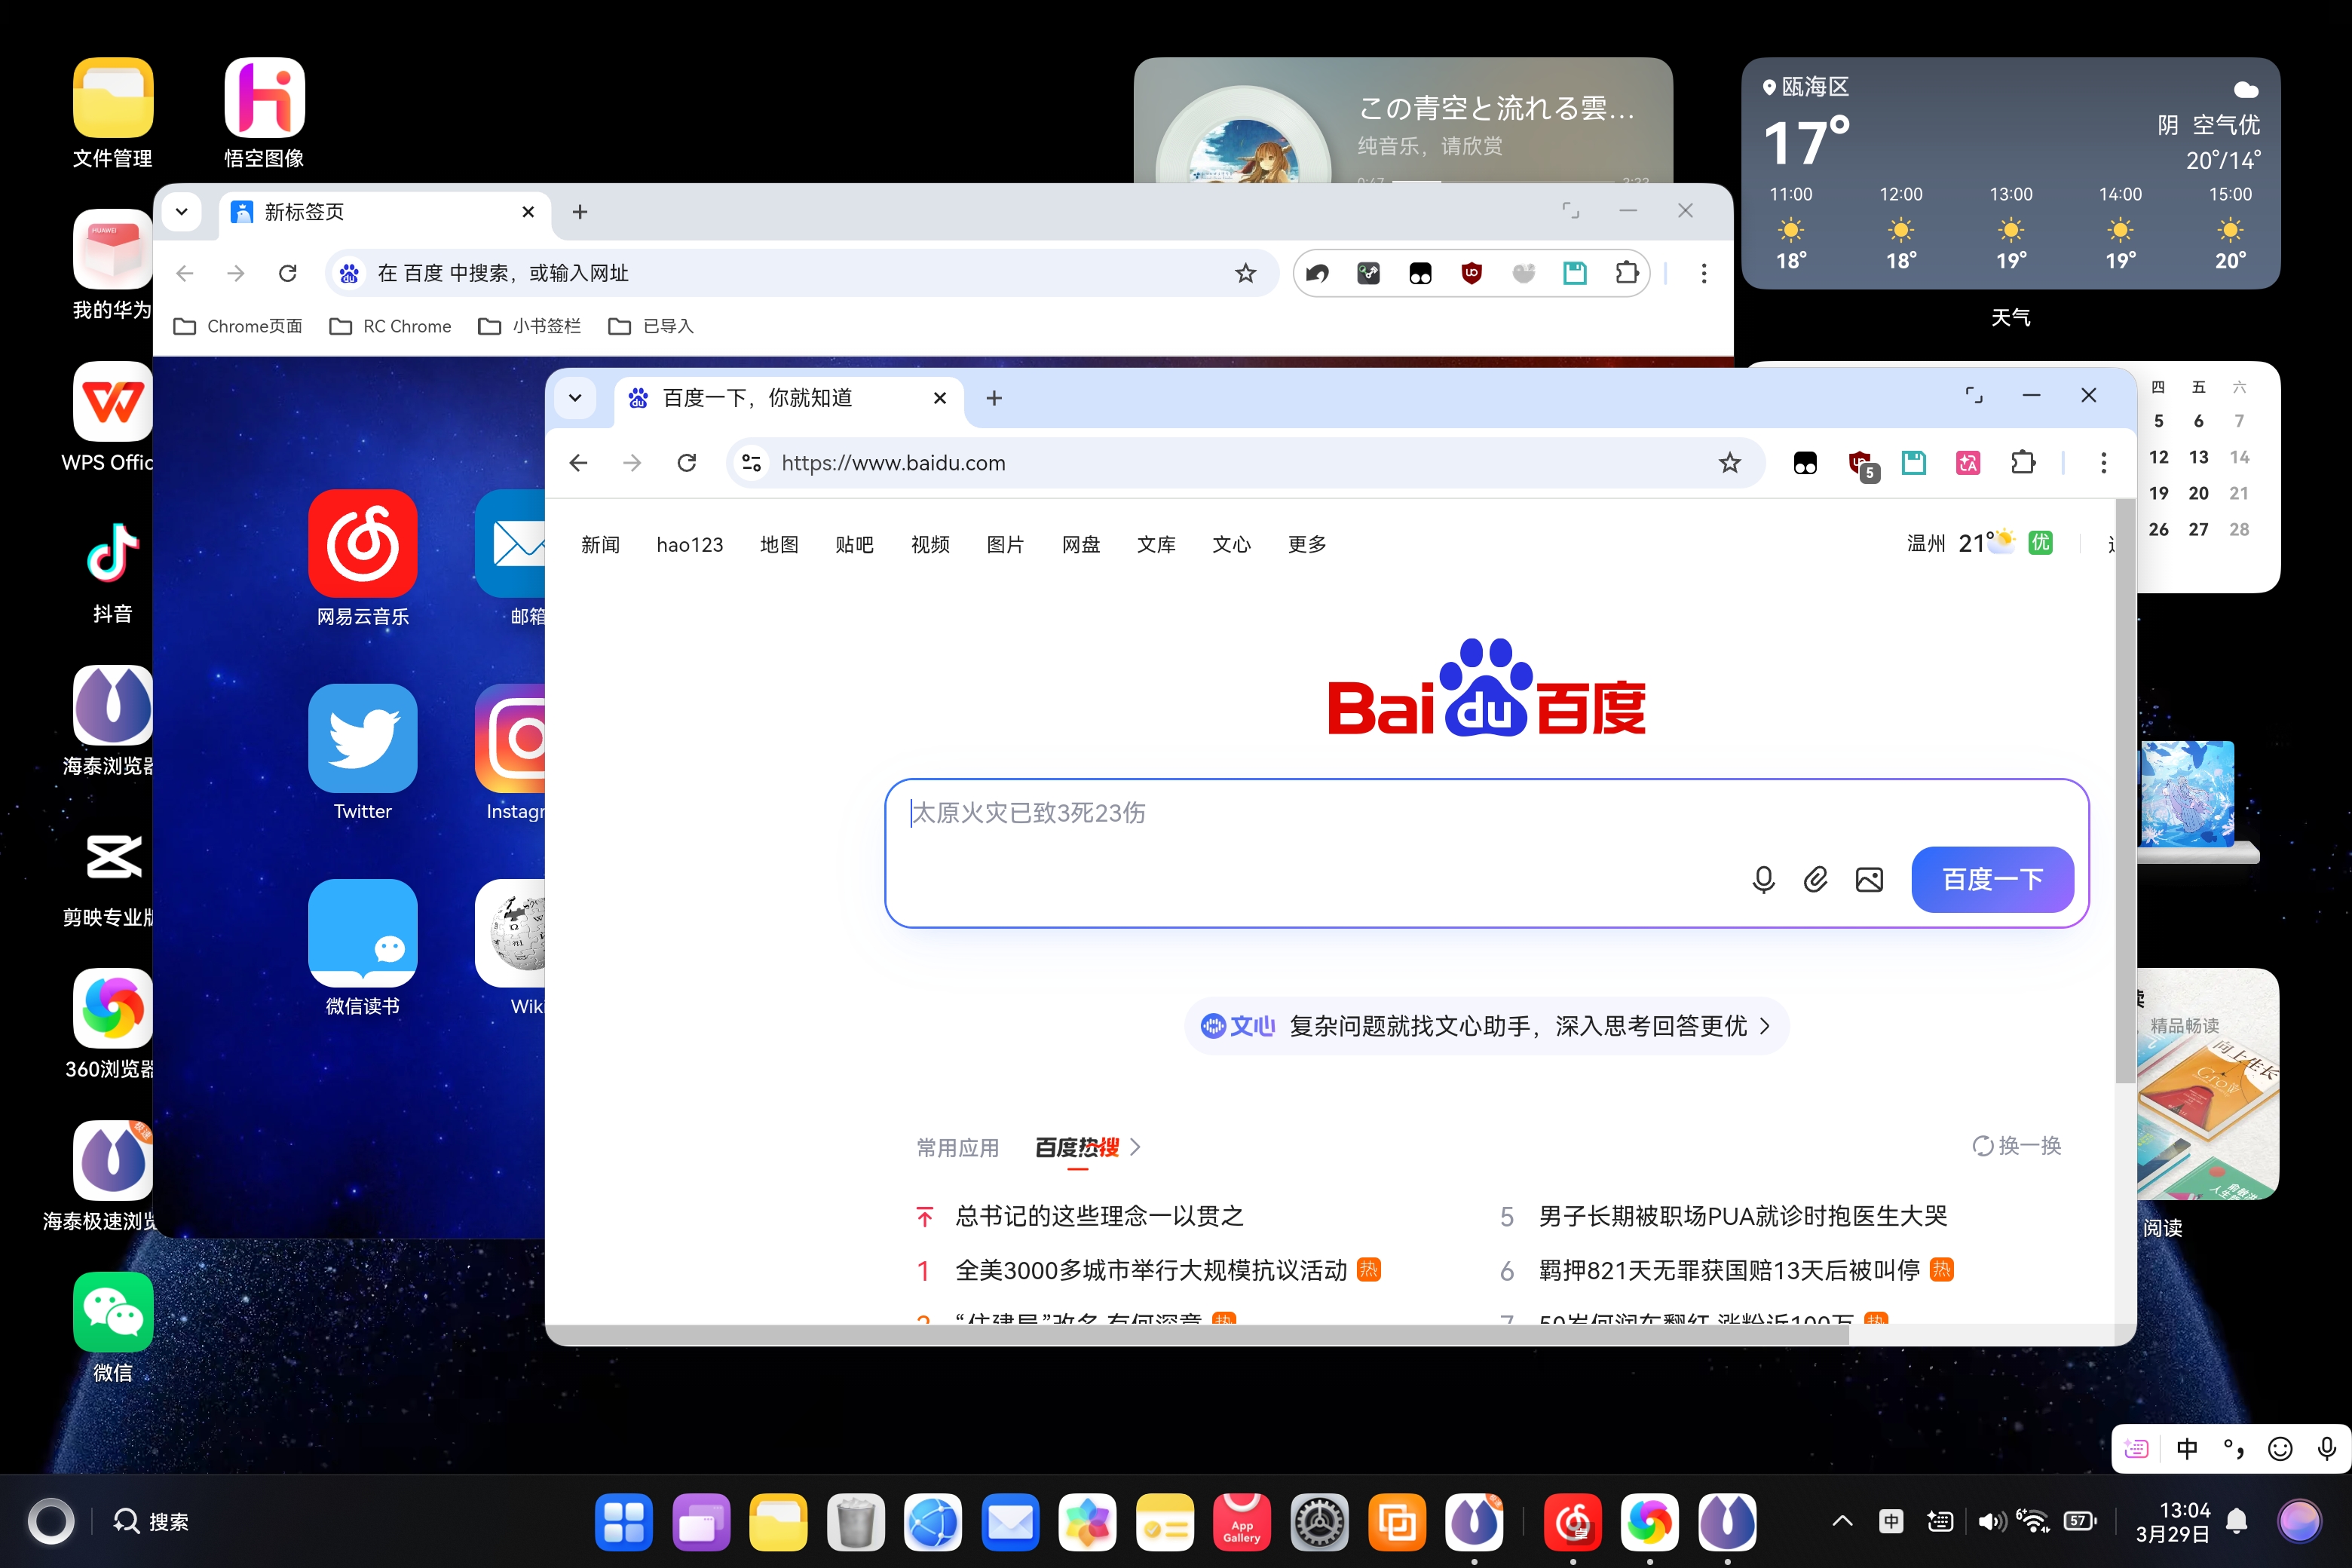This screenshot has height=1568, width=2352.
Task: Bookmark baidu.com with the star icon
Action: pyautogui.click(x=1730, y=463)
